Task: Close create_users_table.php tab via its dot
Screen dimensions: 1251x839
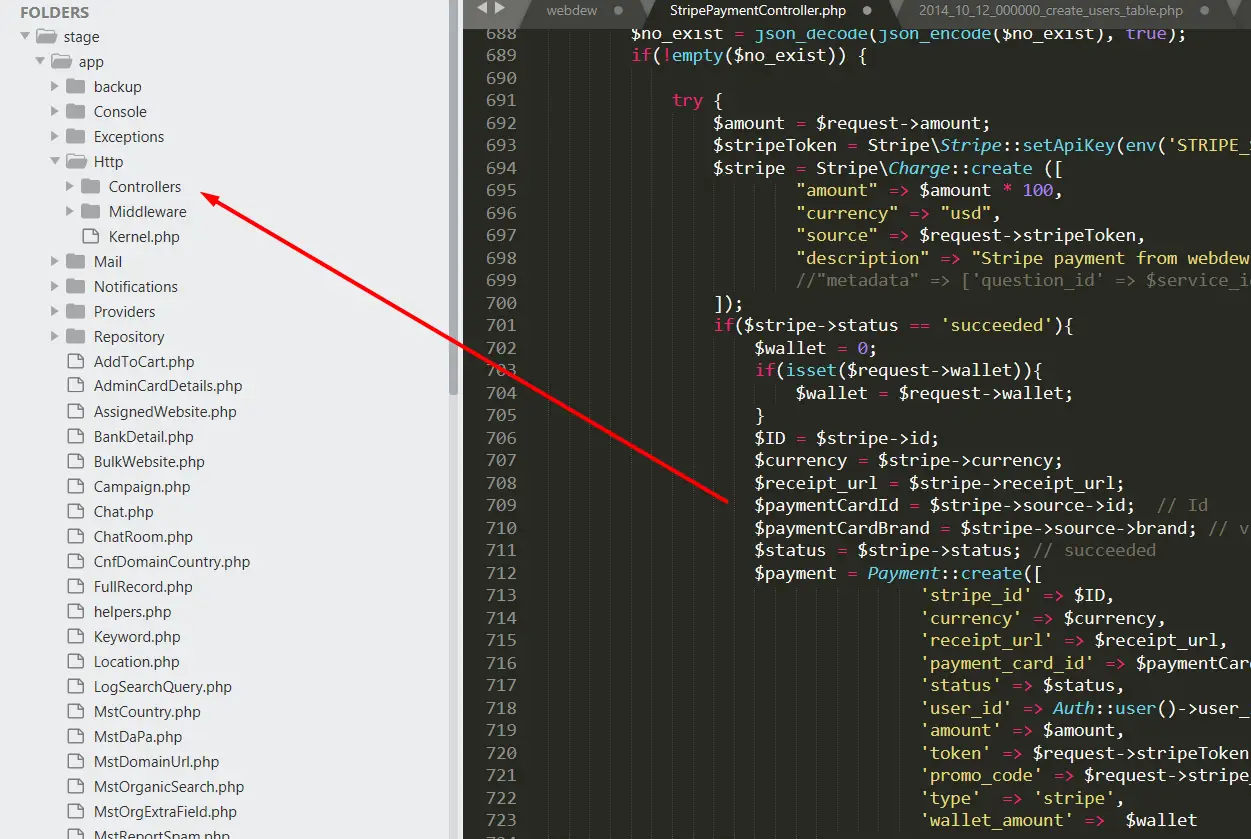Action: pyautogui.click(x=1204, y=11)
